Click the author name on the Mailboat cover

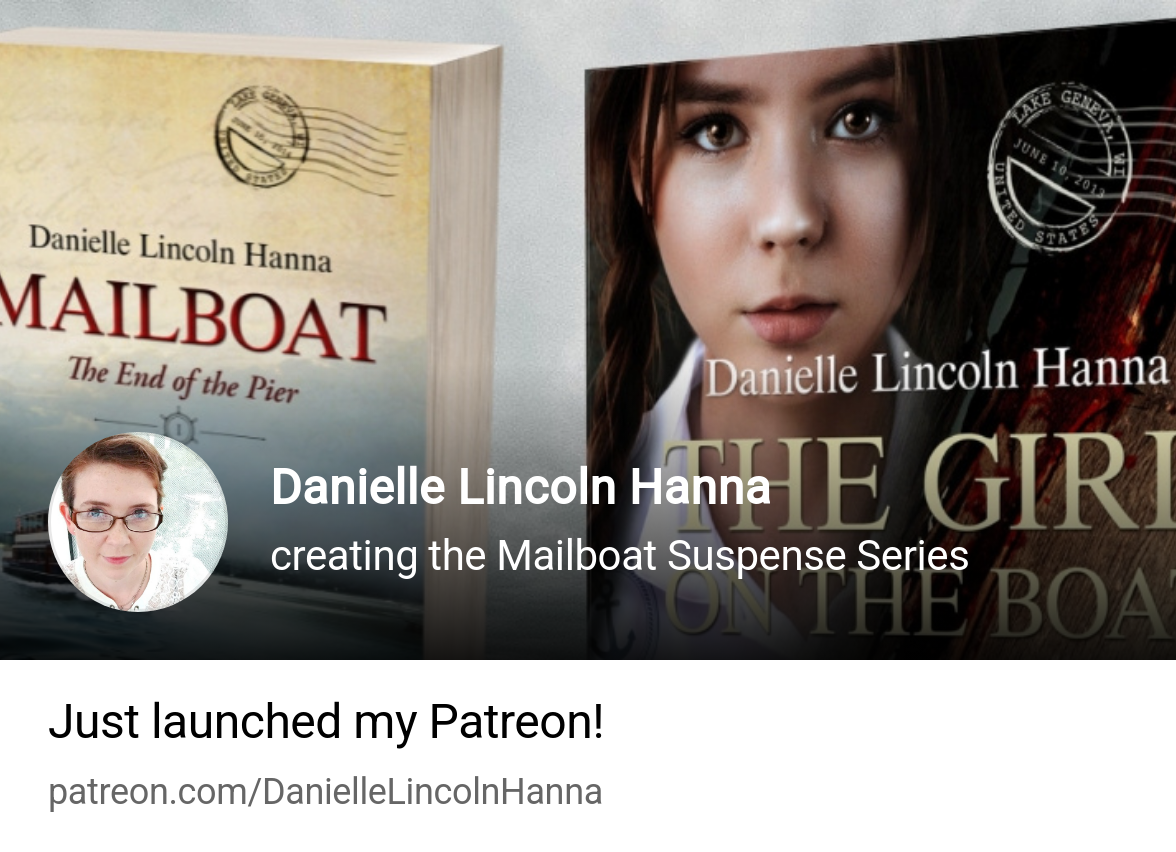[x=180, y=248]
